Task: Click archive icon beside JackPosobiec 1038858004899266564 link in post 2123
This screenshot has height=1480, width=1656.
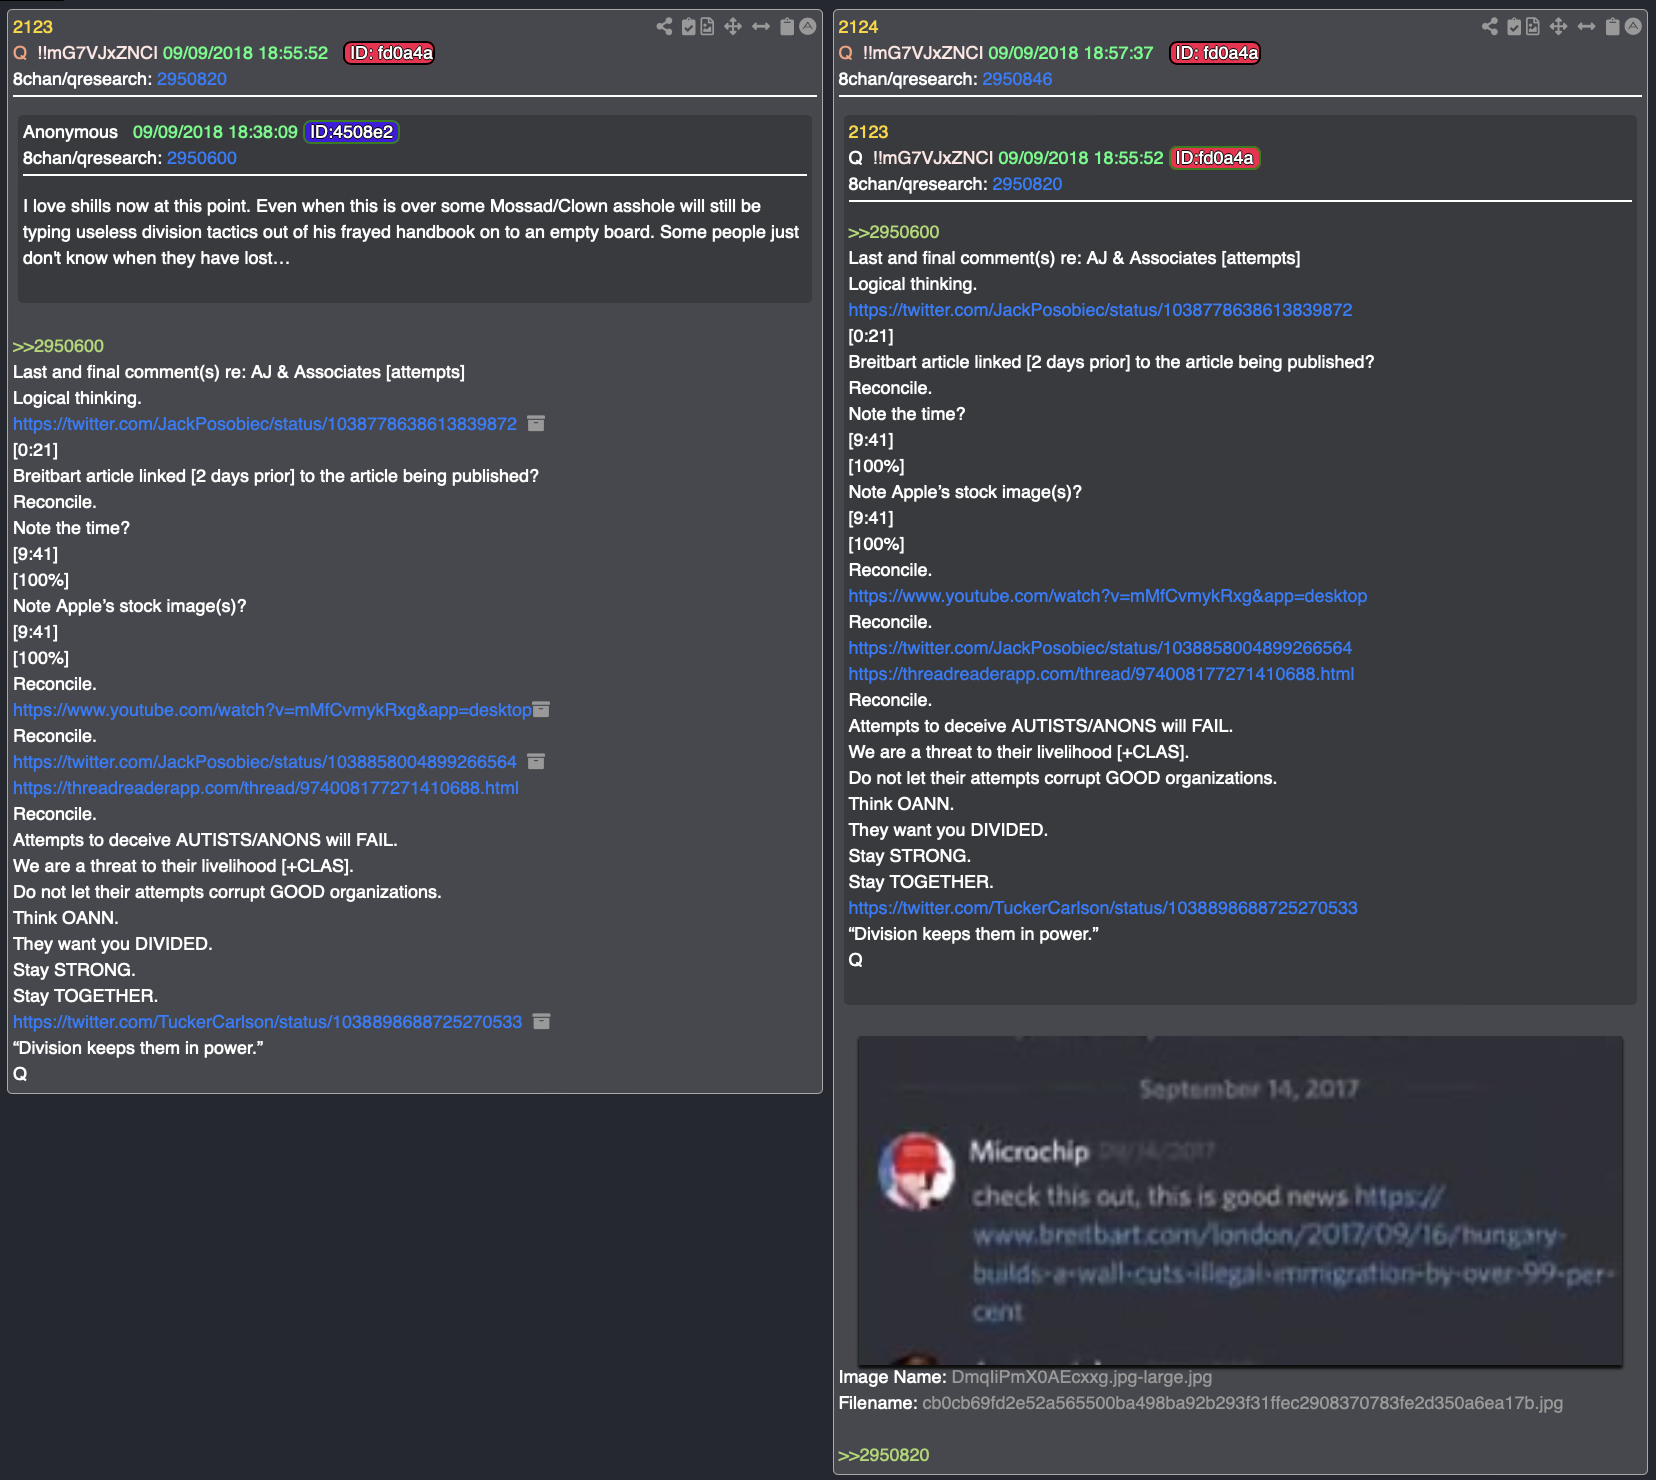Action: [536, 761]
